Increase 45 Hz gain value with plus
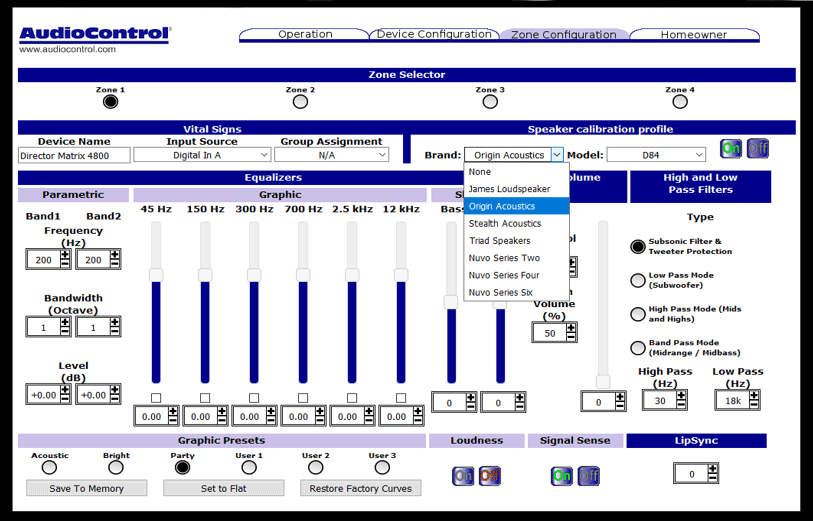Viewport: 813px width, 521px height. [173, 412]
